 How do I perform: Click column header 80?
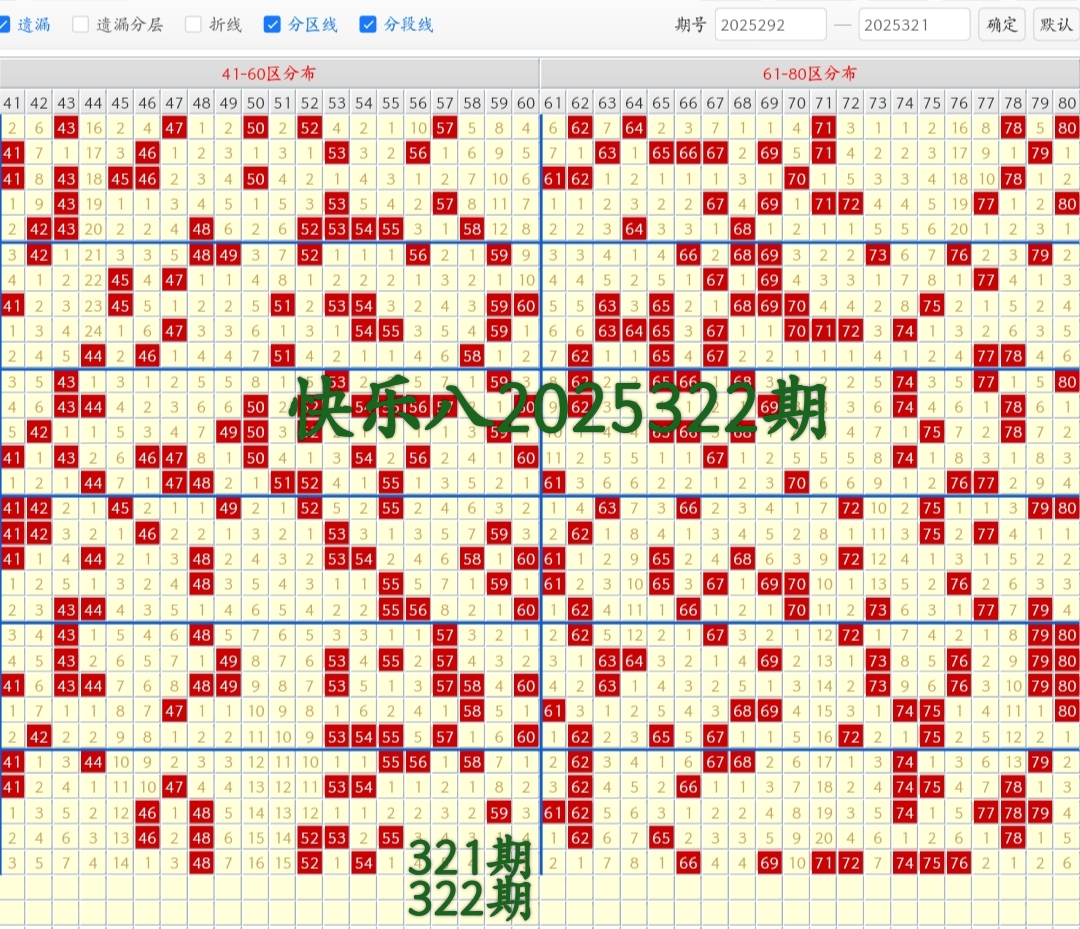tap(1067, 103)
